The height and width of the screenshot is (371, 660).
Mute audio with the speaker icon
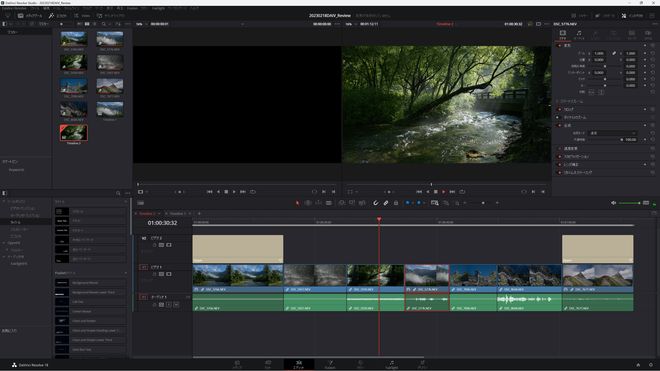(x=614, y=203)
